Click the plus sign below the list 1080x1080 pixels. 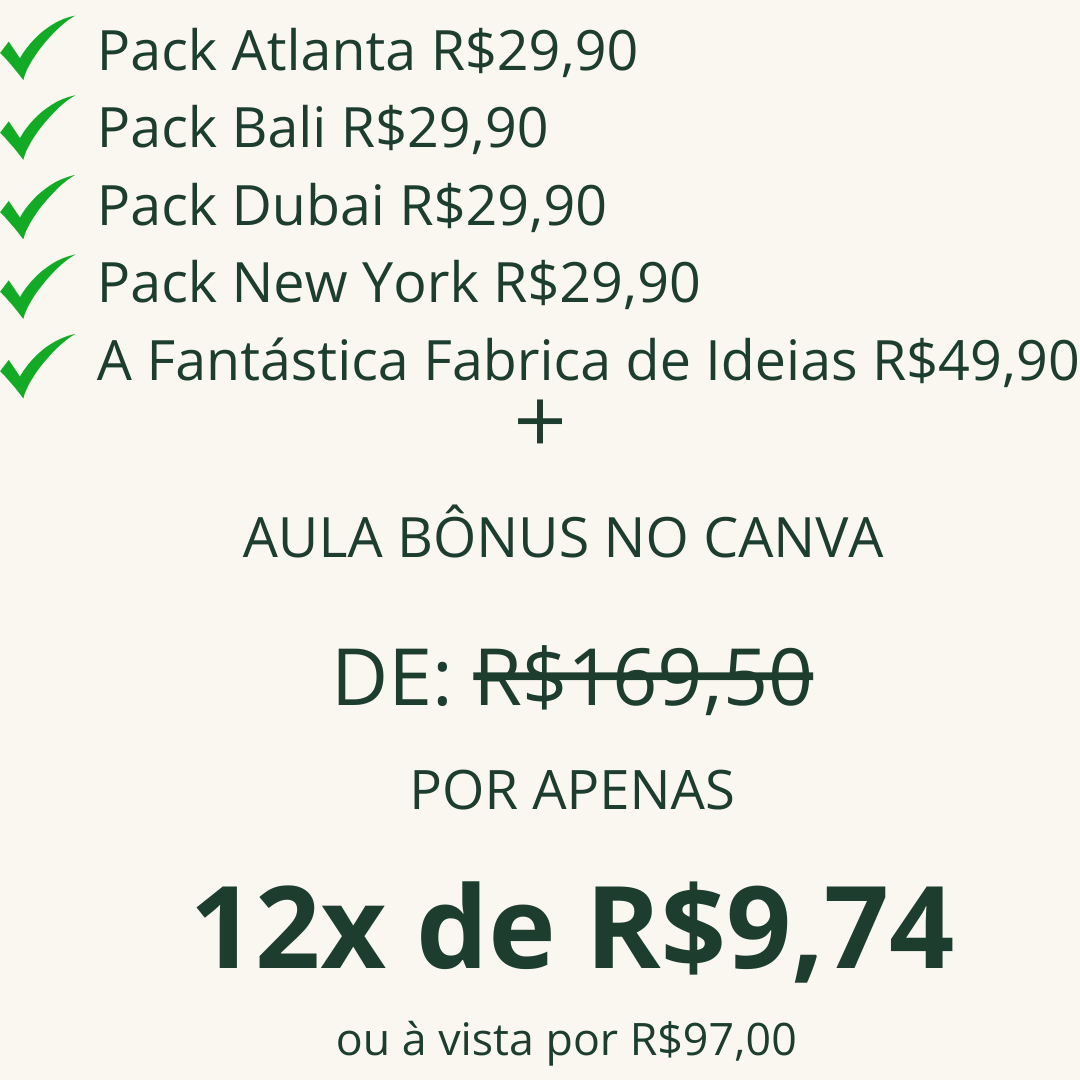pos(539,422)
